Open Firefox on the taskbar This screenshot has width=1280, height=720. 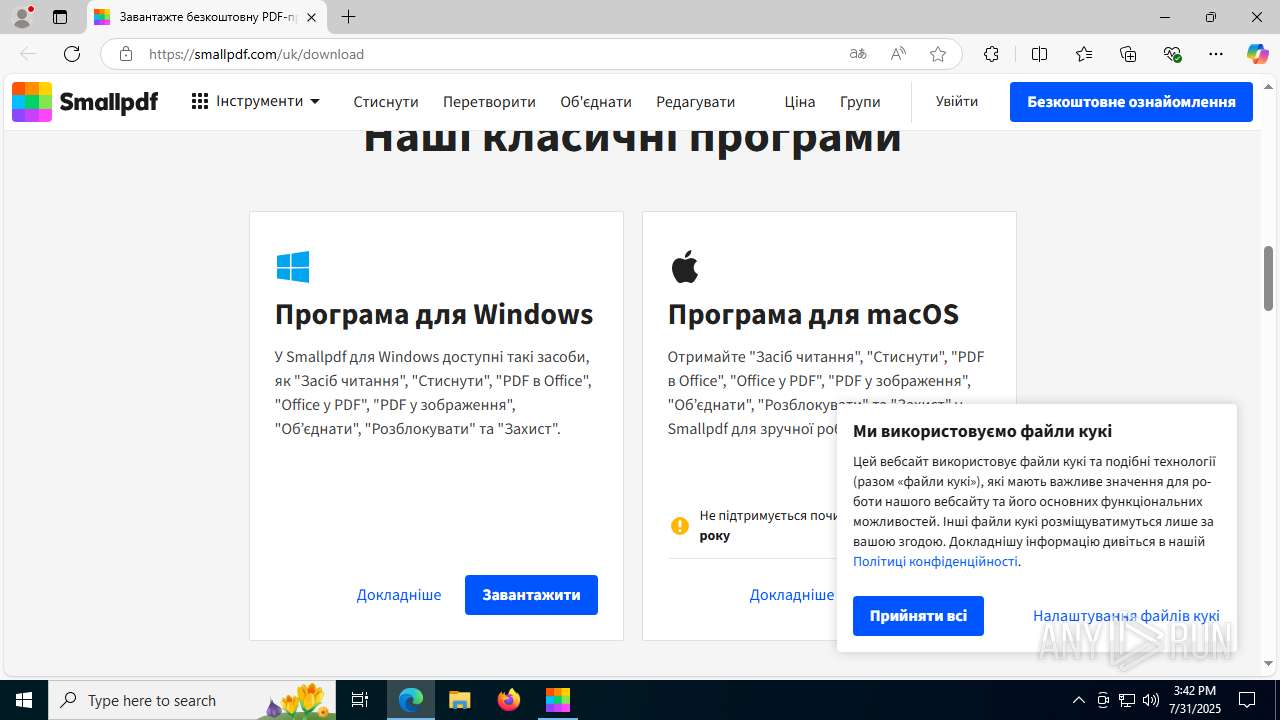[x=508, y=700]
